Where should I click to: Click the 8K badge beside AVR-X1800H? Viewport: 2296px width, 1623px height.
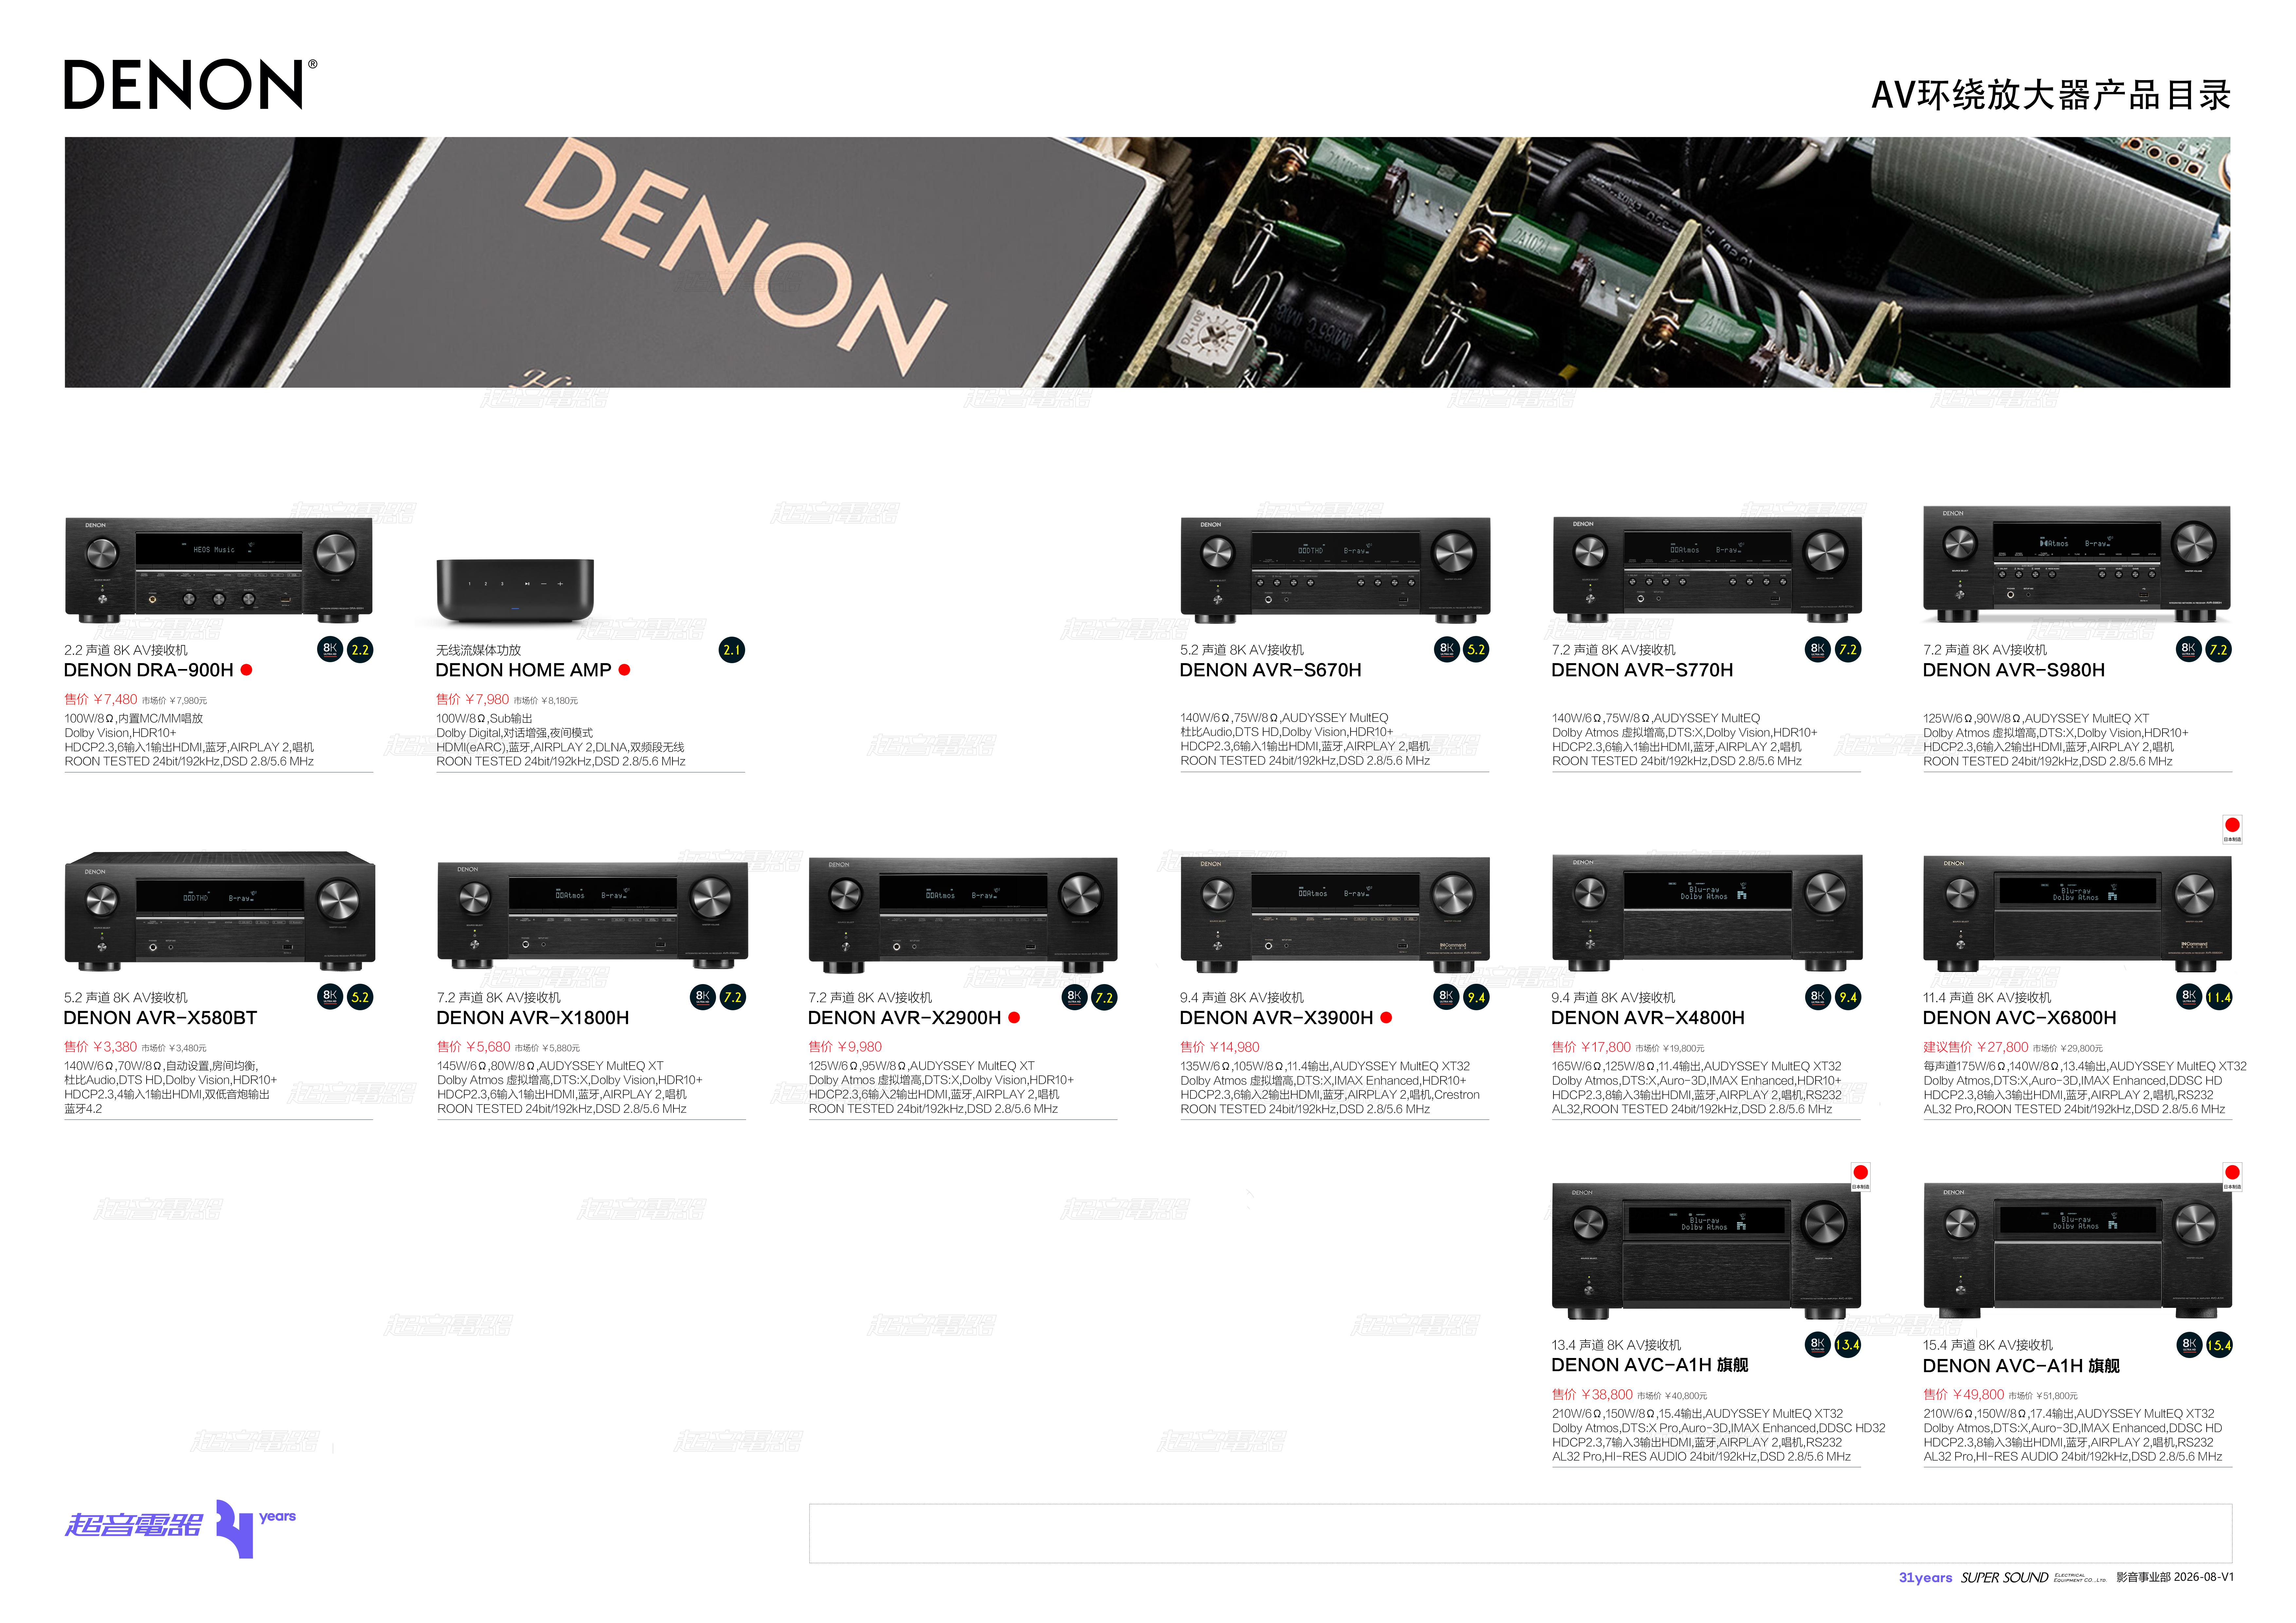(x=703, y=997)
